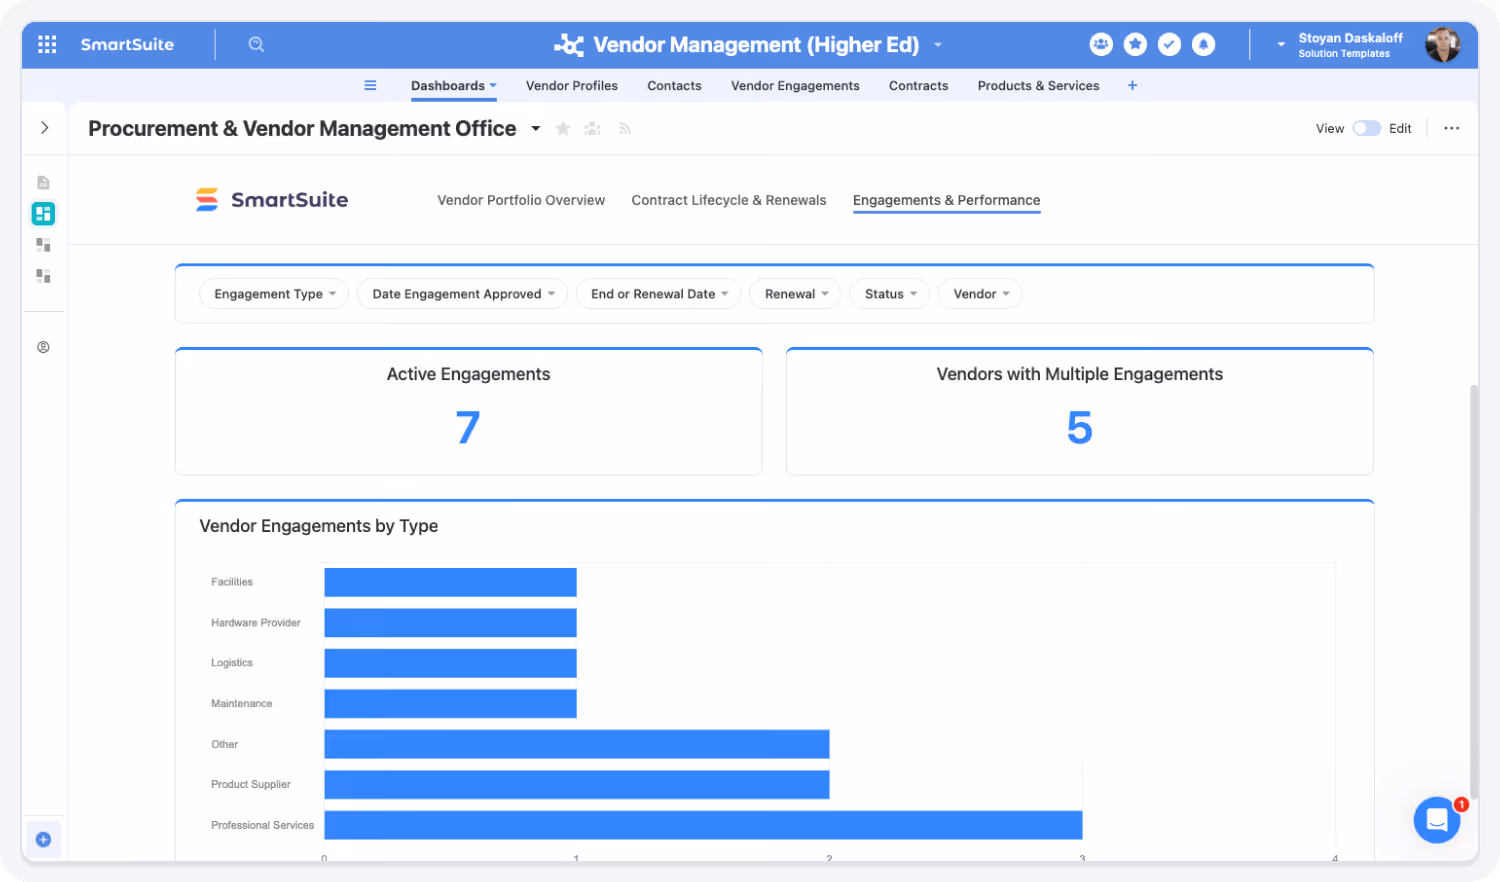
Task: Click the Vendor Management solution icon
Action: point(568,45)
